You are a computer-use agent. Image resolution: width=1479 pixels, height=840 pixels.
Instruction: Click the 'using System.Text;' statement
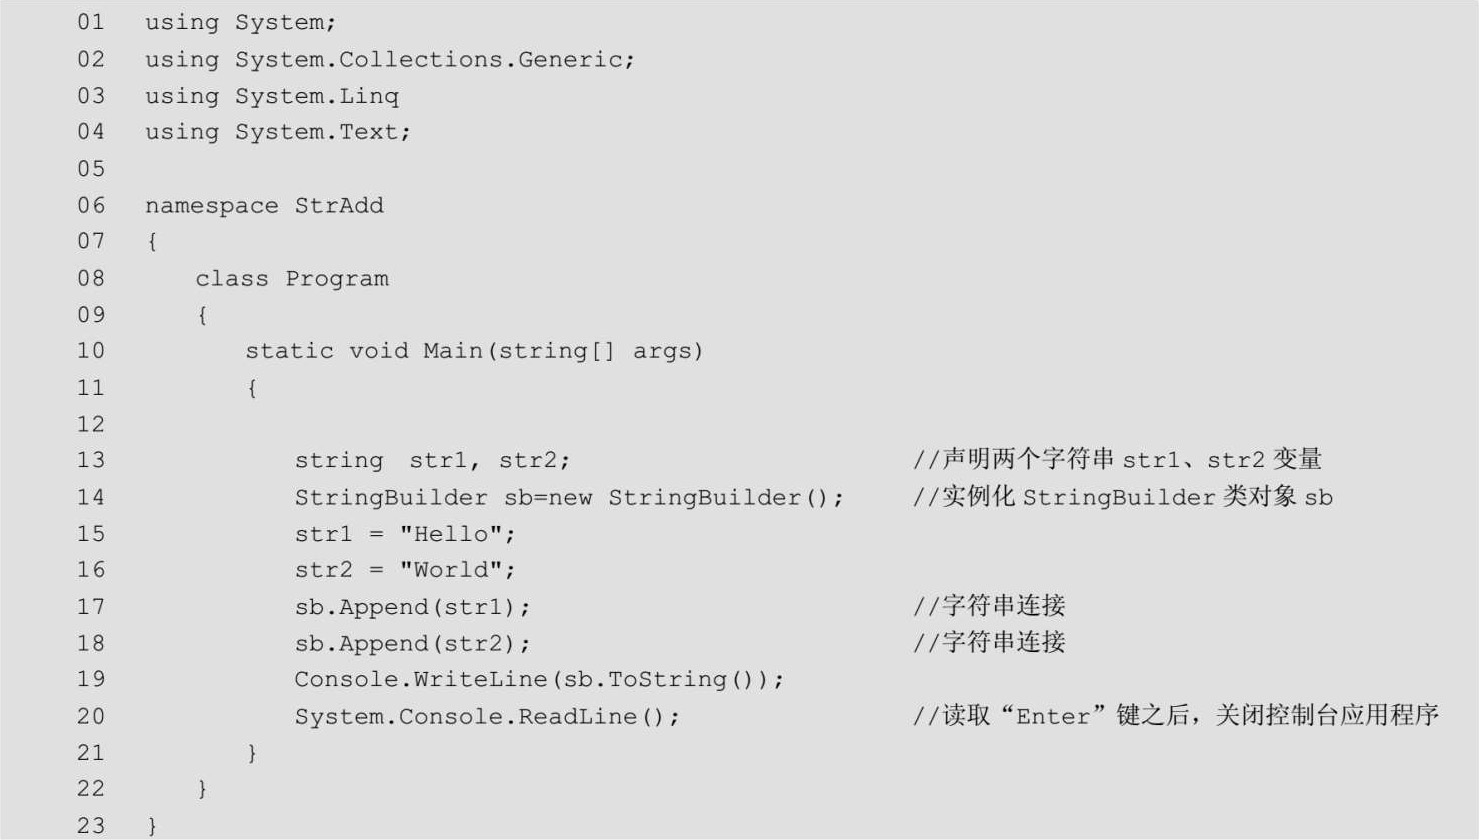277,132
